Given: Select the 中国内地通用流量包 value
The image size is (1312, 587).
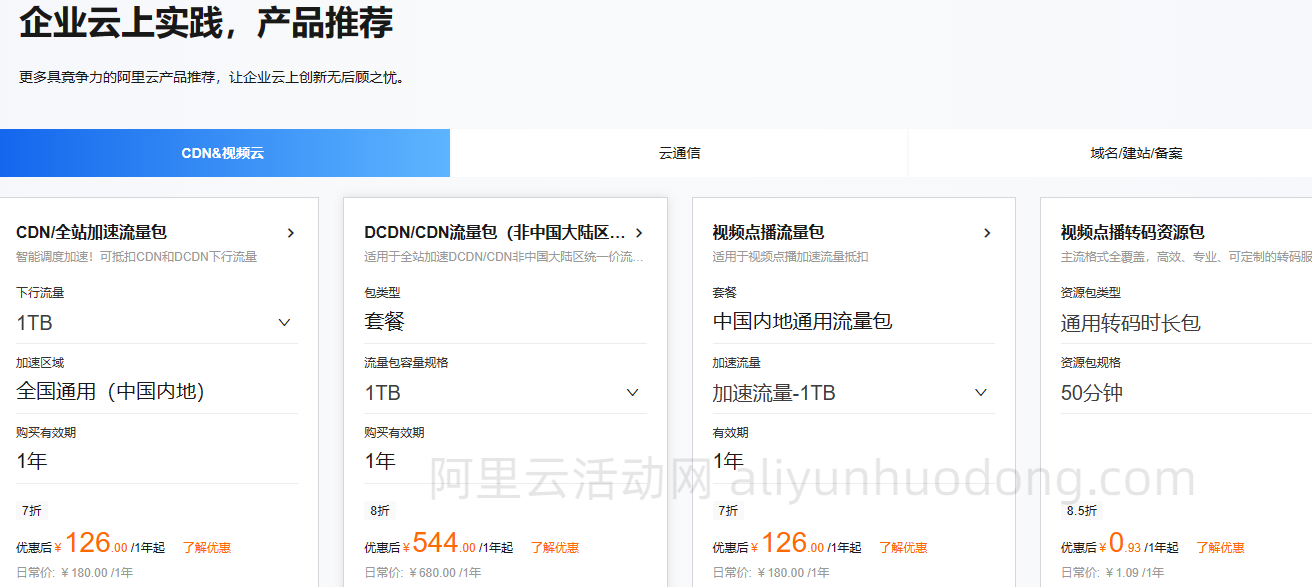Looking at the screenshot, I should [x=802, y=322].
